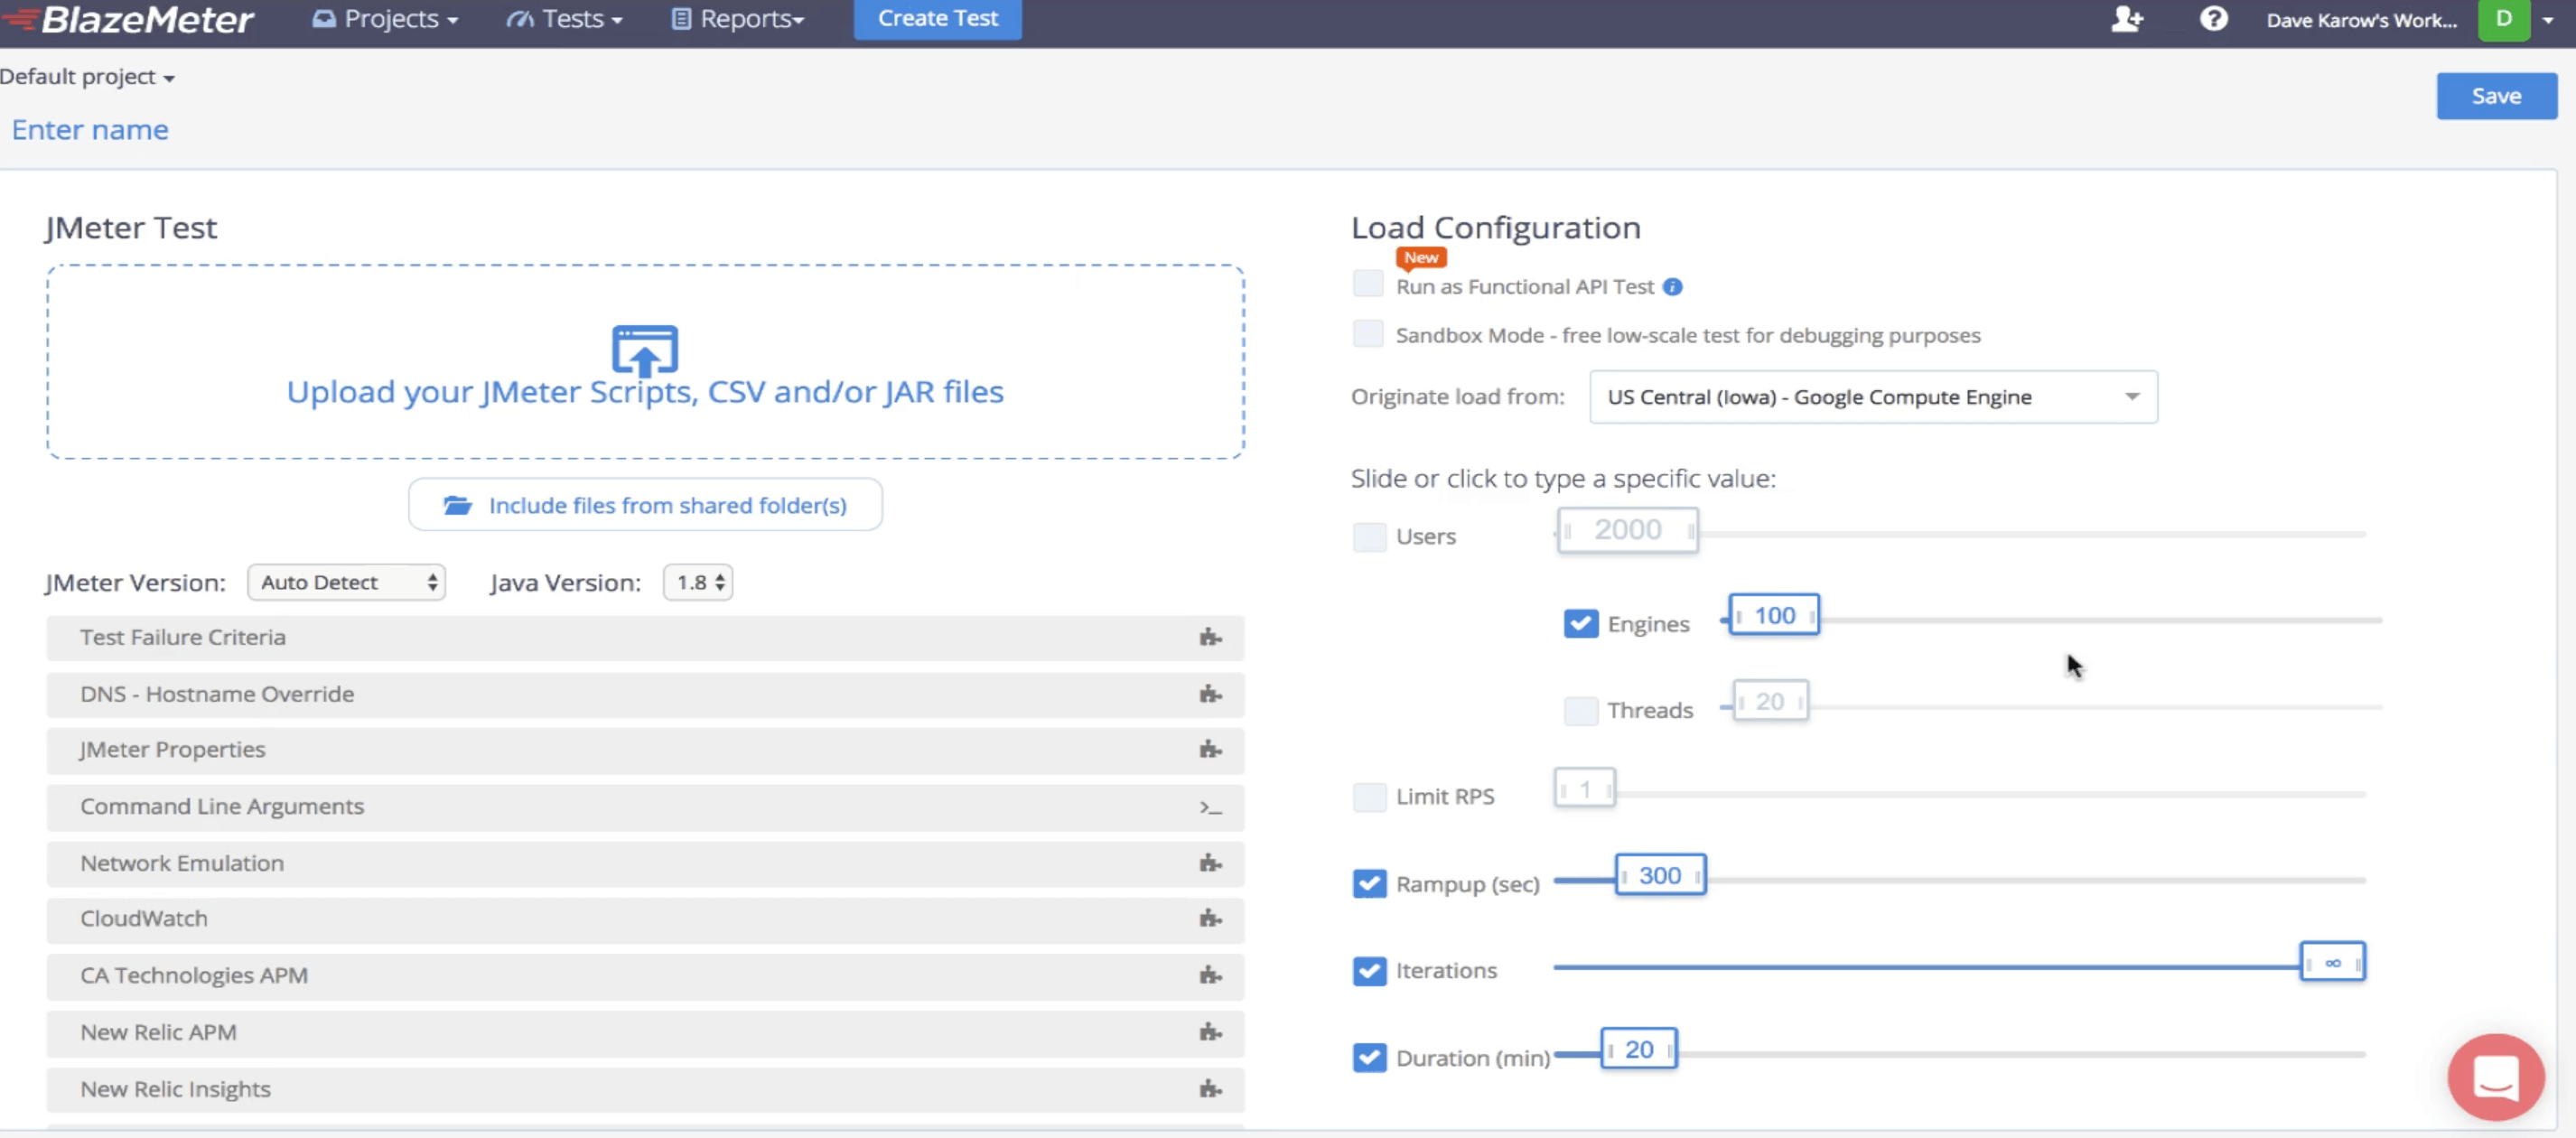The image size is (2576, 1138).
Task: Click the puzzle icon on Network Emulation row
Action: click(x=1210, y=863)
